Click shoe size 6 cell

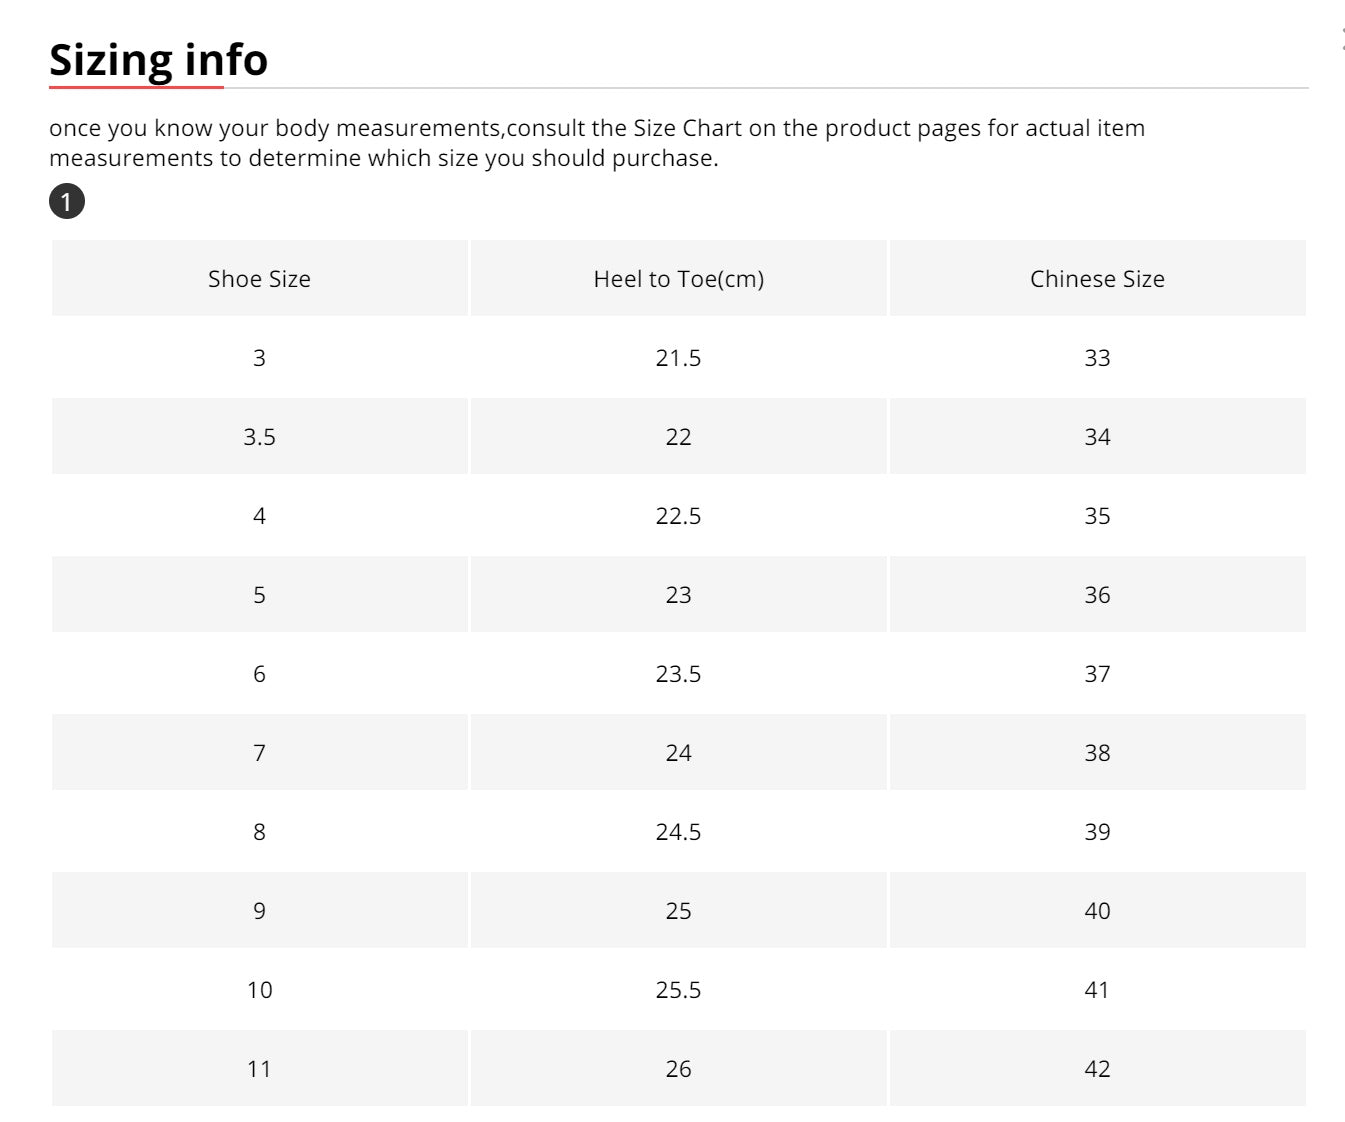point(259,674)
